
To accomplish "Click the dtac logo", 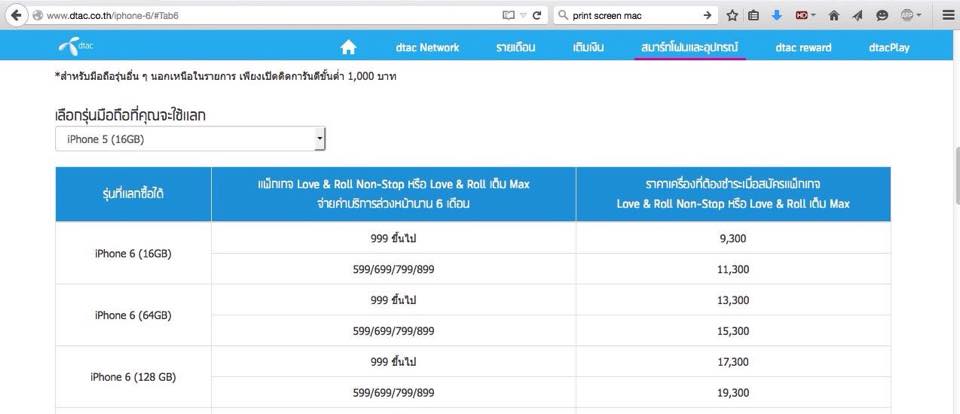I will (x=76, y=46).
